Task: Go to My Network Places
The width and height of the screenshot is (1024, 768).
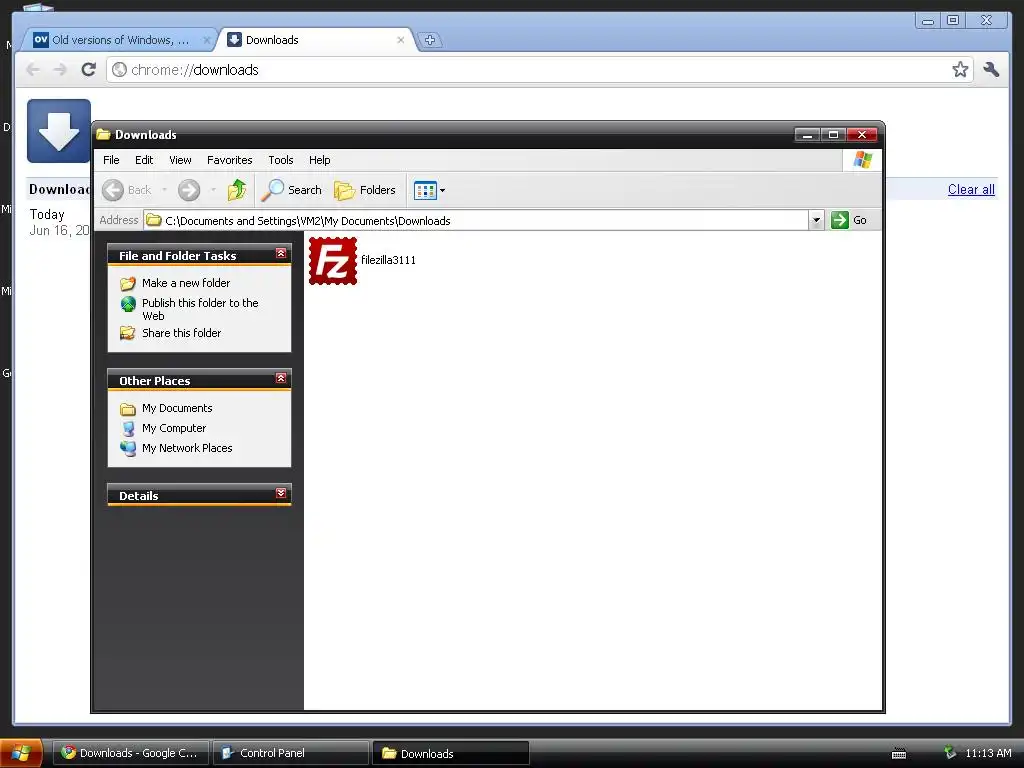Action: 187,448
